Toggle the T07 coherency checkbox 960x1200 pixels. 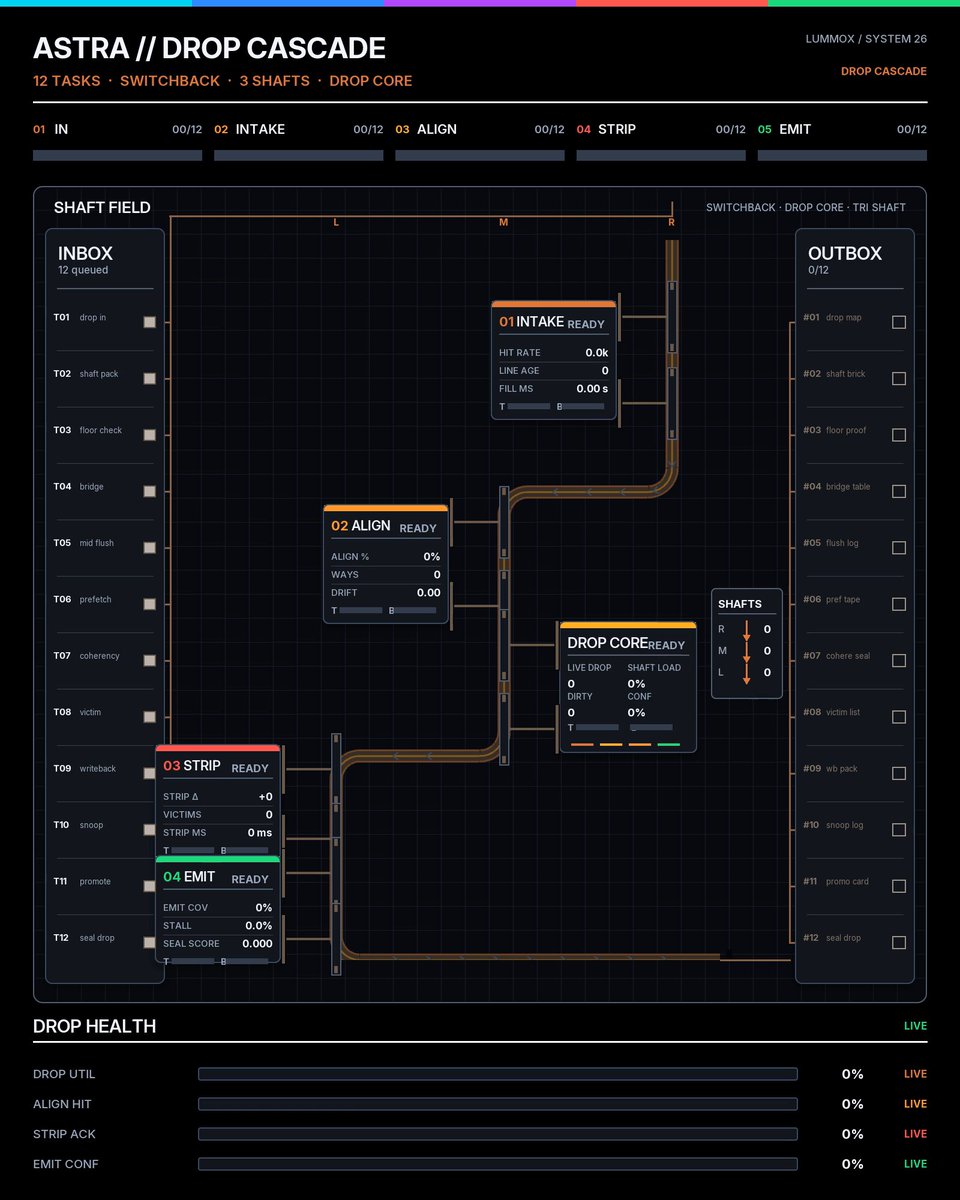(150, 660)
